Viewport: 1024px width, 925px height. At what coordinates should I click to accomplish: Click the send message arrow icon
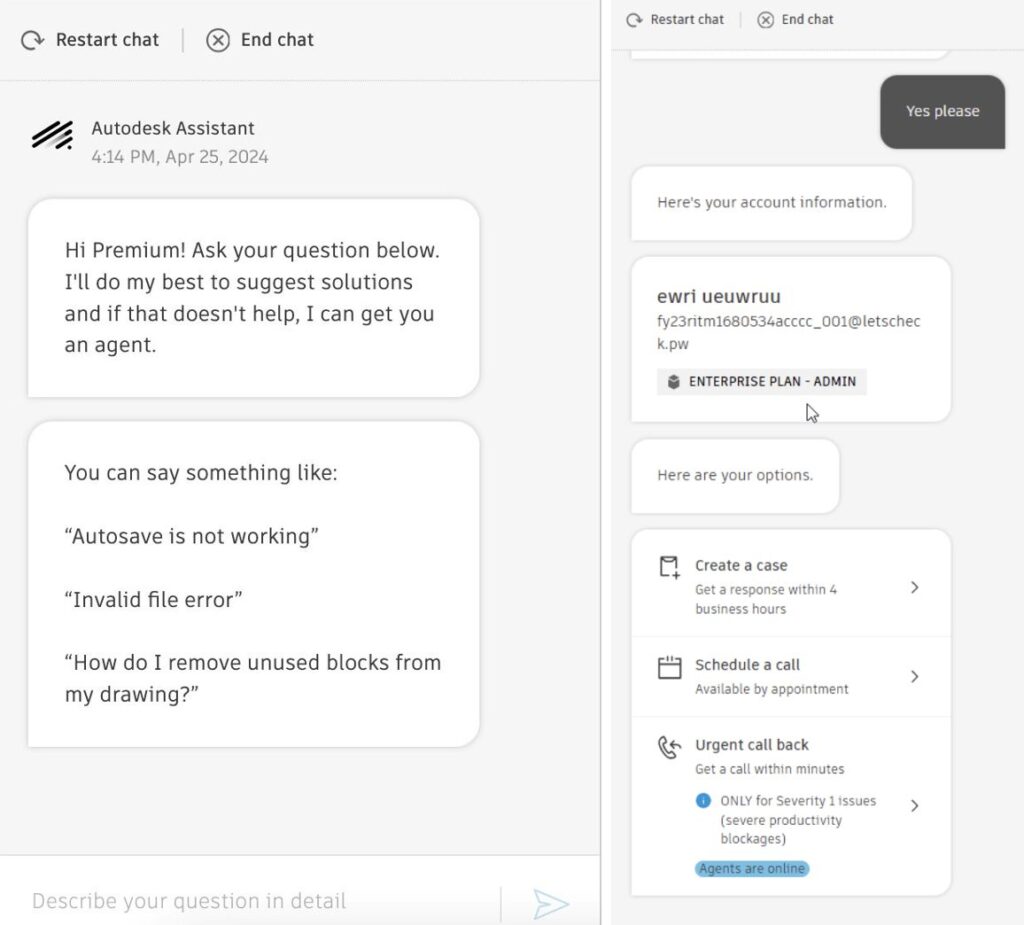pos(550,903)
